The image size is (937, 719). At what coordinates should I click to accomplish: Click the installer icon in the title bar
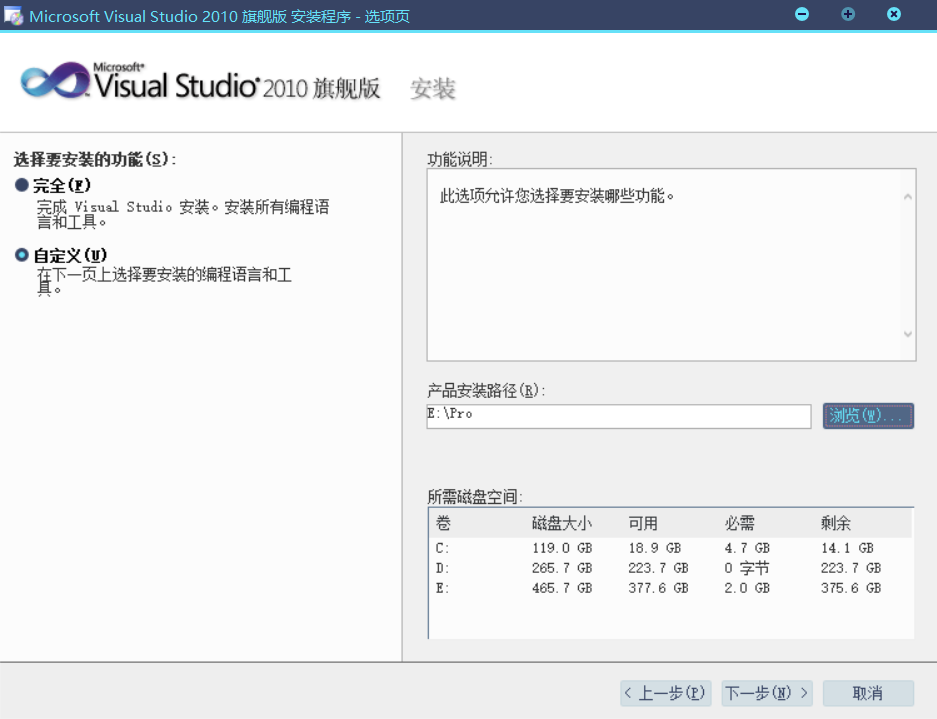(x=14, y=16)
